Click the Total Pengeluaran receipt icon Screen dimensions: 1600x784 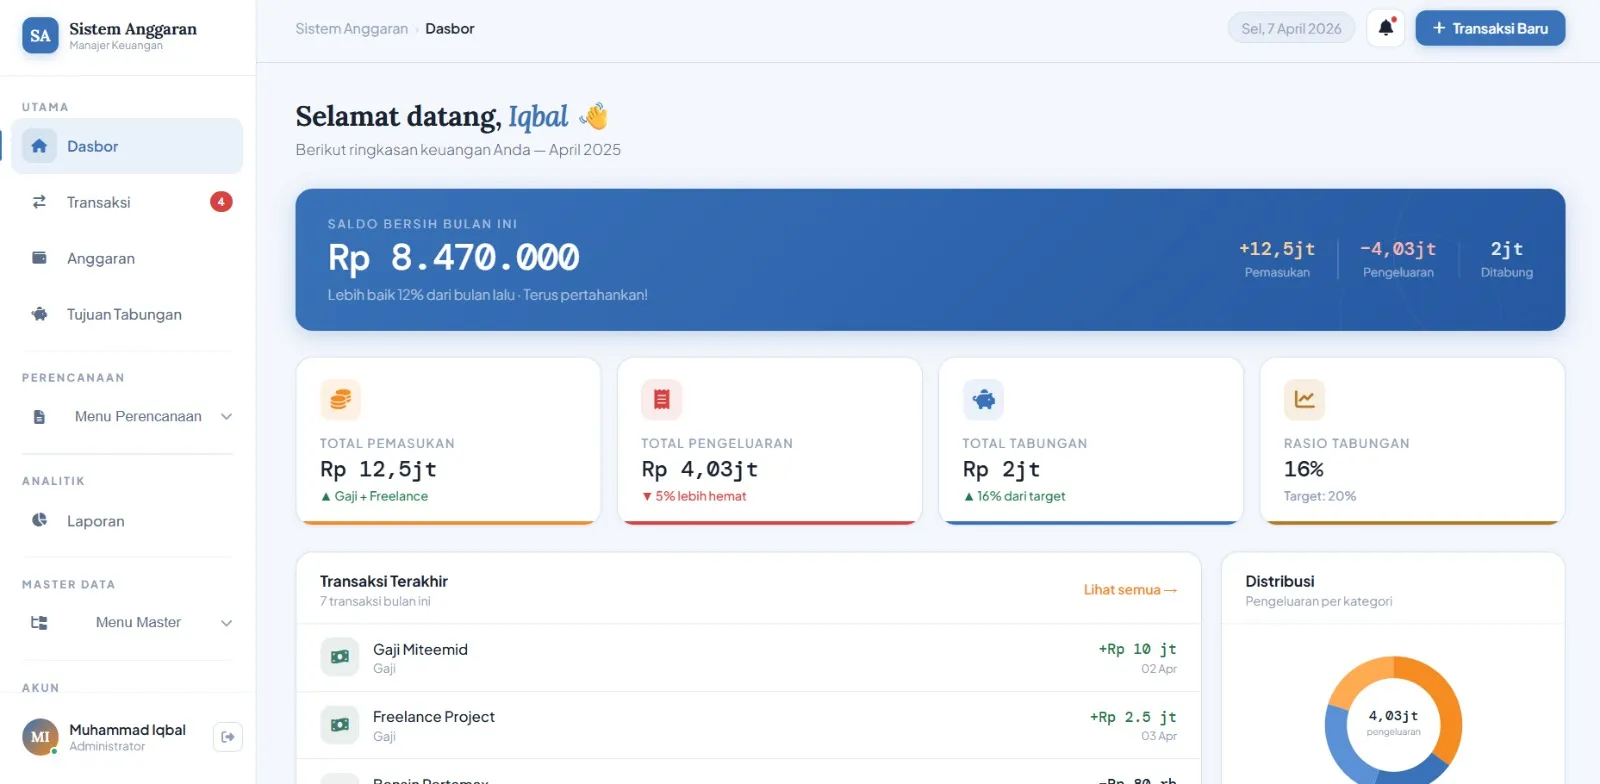pyautogui.click(x=661, y=399)
